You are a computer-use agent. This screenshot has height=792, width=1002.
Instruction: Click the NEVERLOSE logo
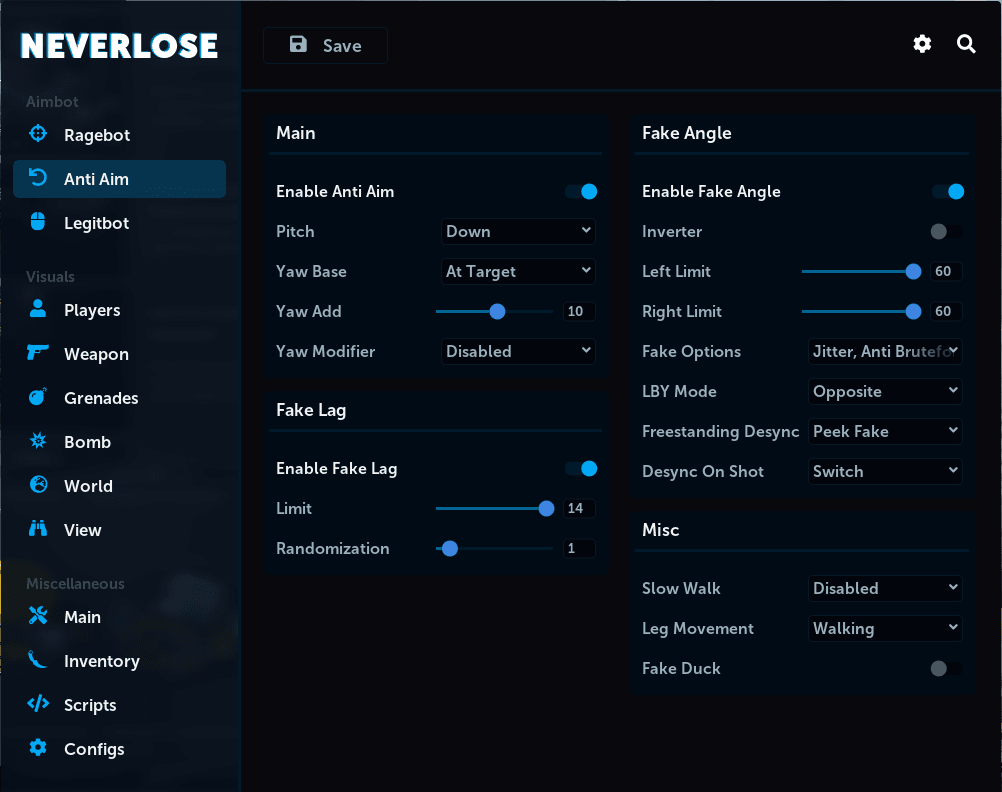[119, 46]
